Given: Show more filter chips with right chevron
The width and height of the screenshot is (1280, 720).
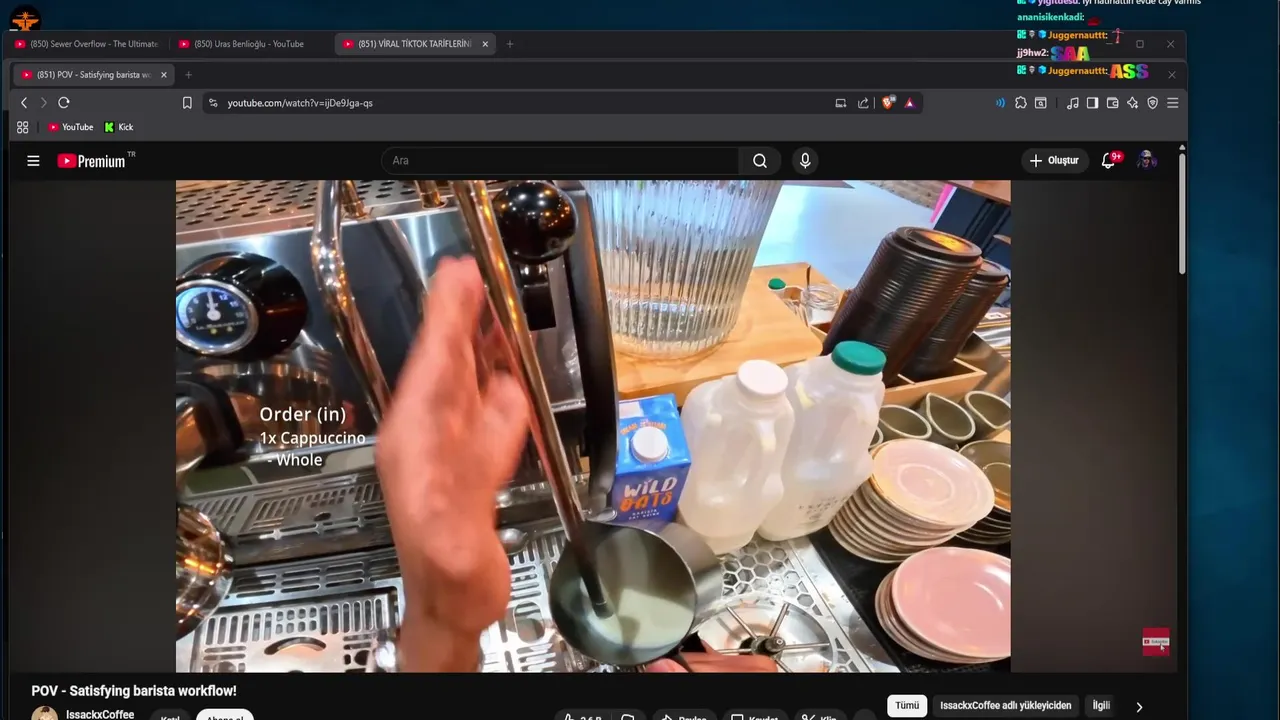Looking at the screenshot, I should coord(1139,707).
